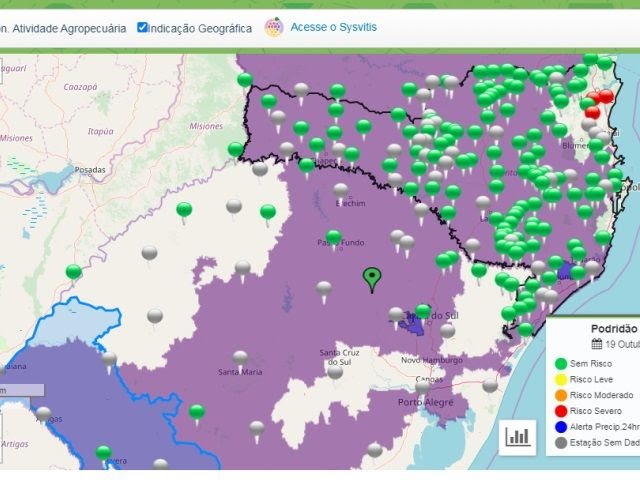Viewport: 640px width, 480px height.
Task: Select the blue Alerta Precip.24hr legend swatch
Action: pos(560,426)
